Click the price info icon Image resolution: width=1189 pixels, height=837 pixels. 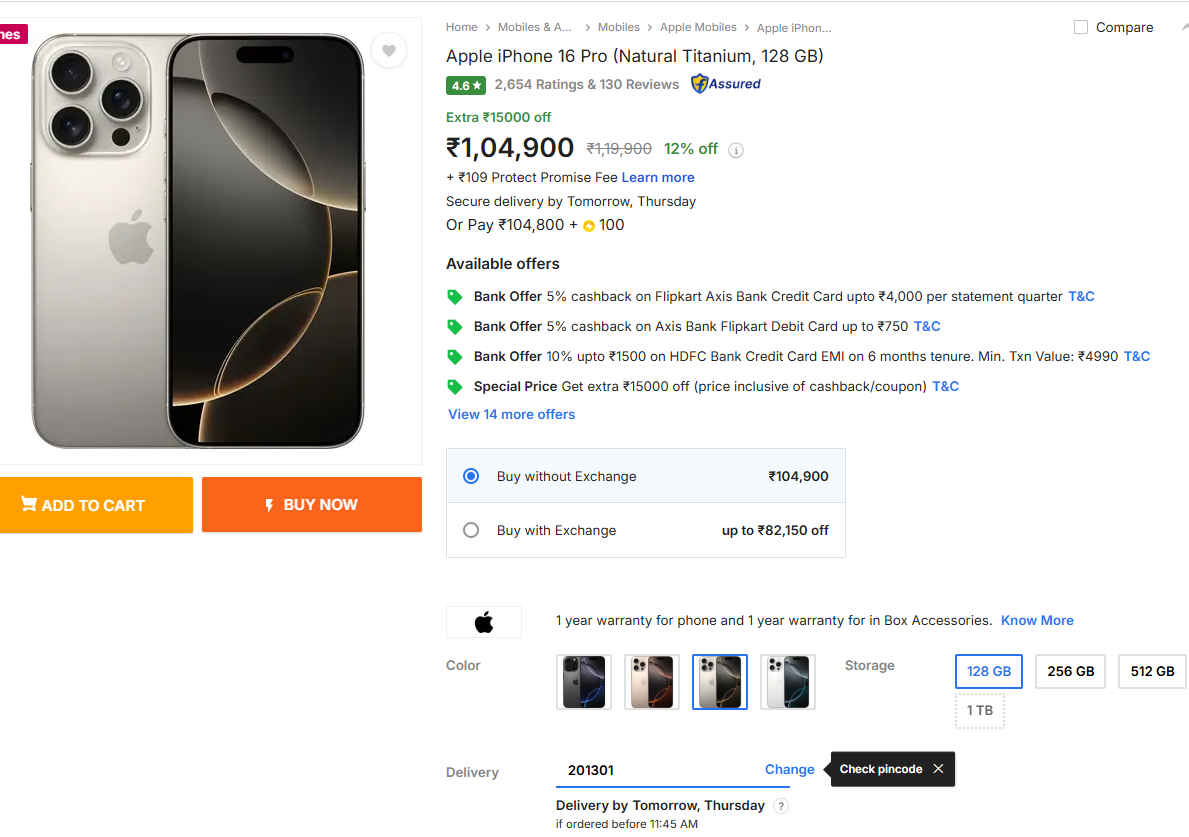[736, 150]
